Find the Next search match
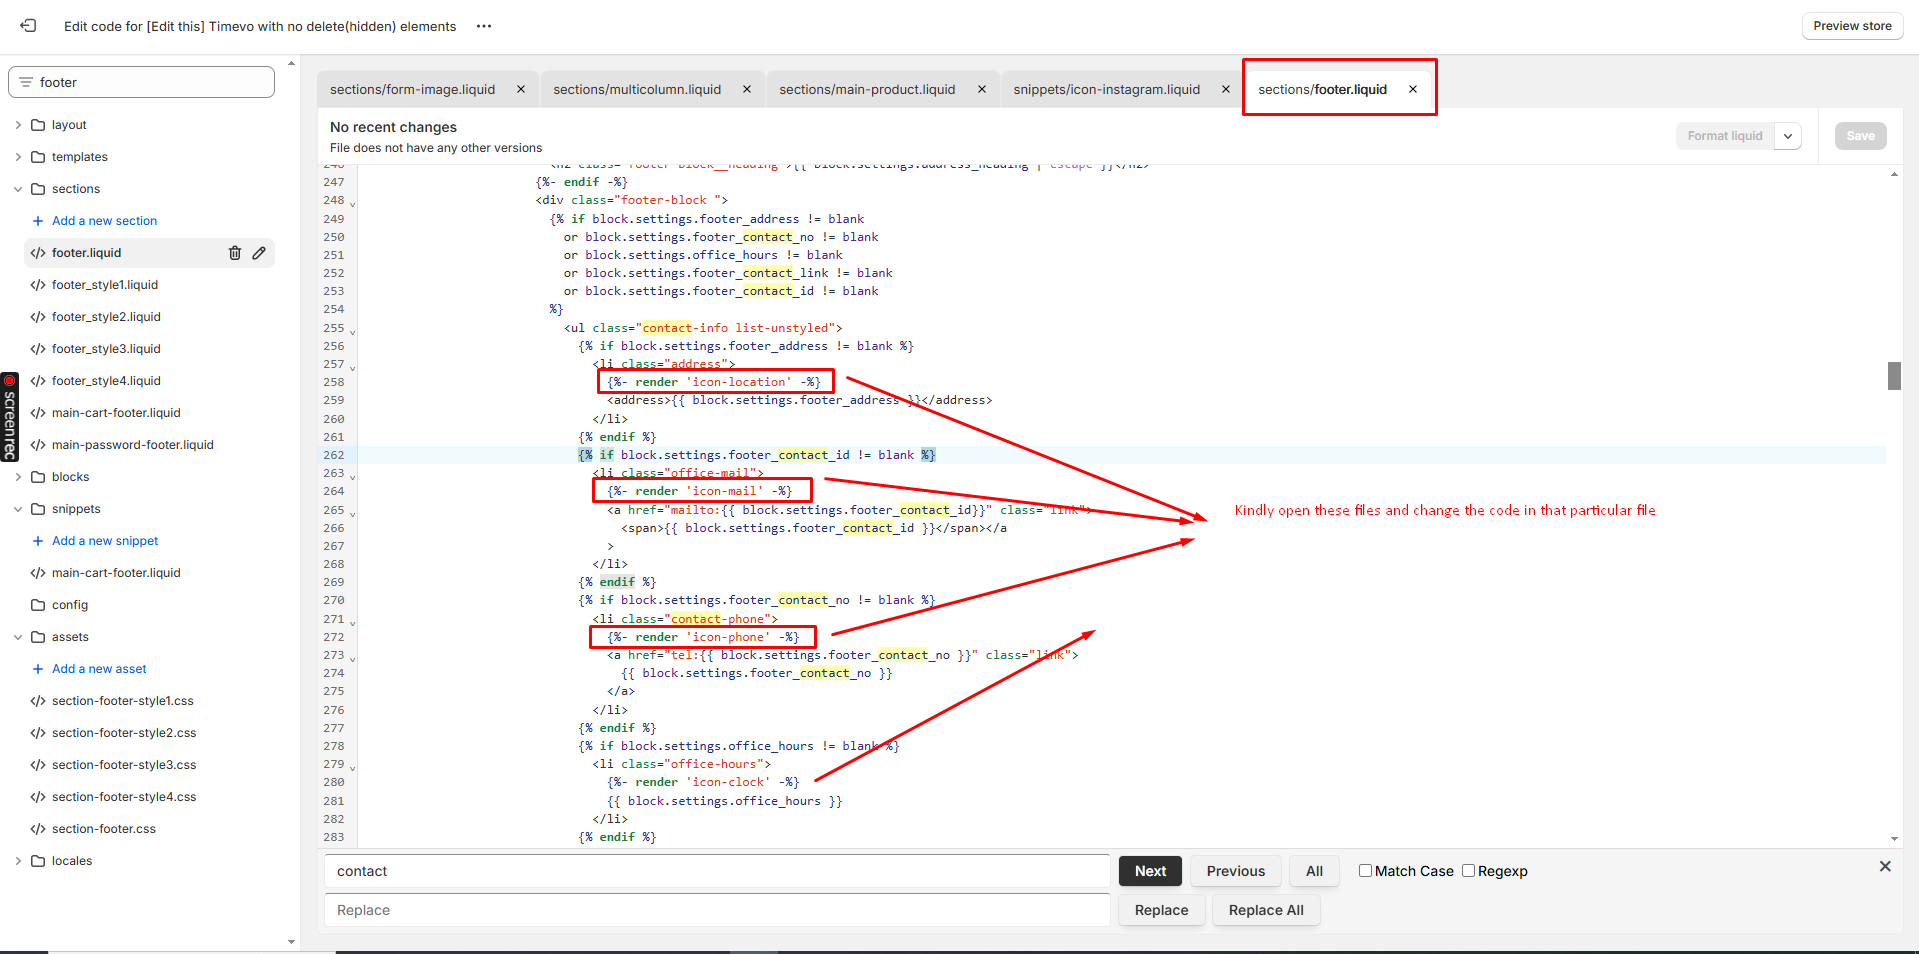The image size is (1919, 954). [1150, 871]
